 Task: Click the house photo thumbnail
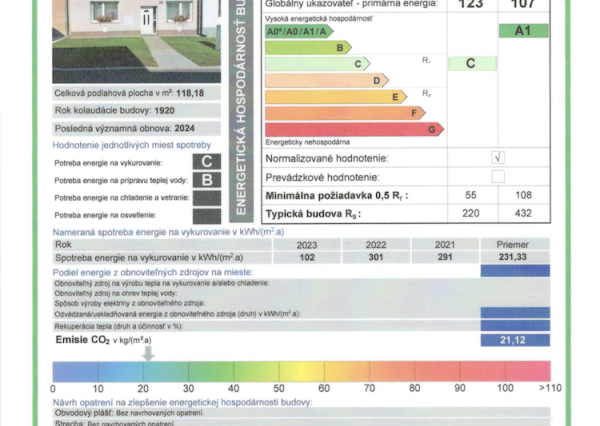point(136,40)
